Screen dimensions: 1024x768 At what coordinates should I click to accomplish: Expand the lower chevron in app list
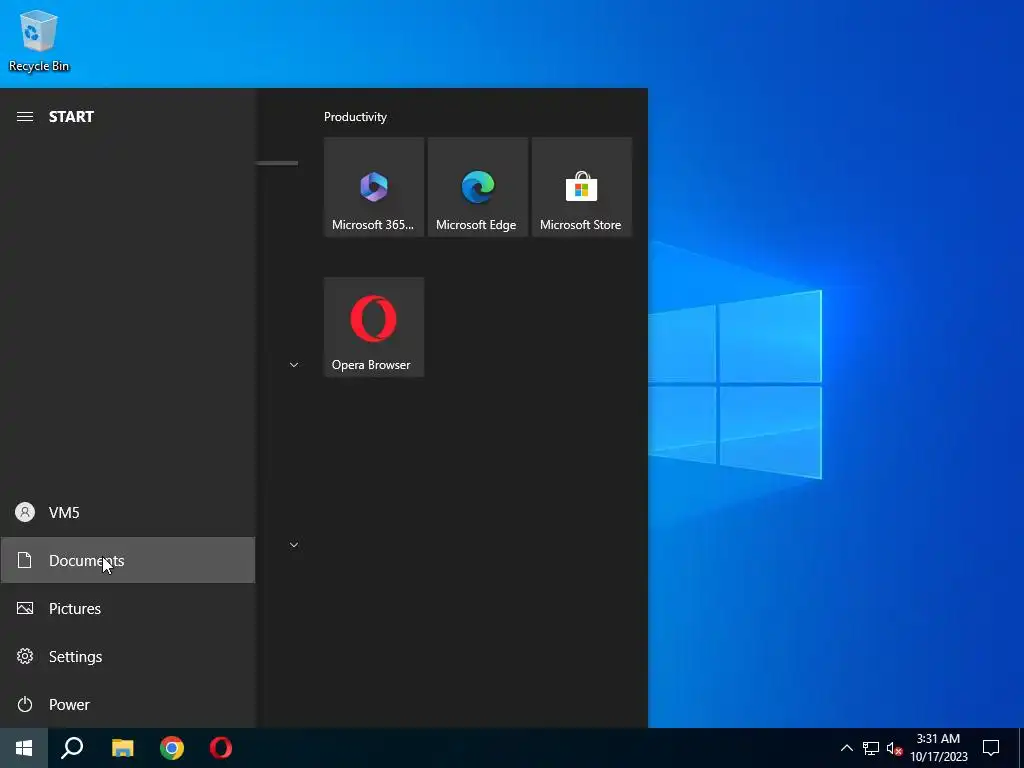pos(294,545)
